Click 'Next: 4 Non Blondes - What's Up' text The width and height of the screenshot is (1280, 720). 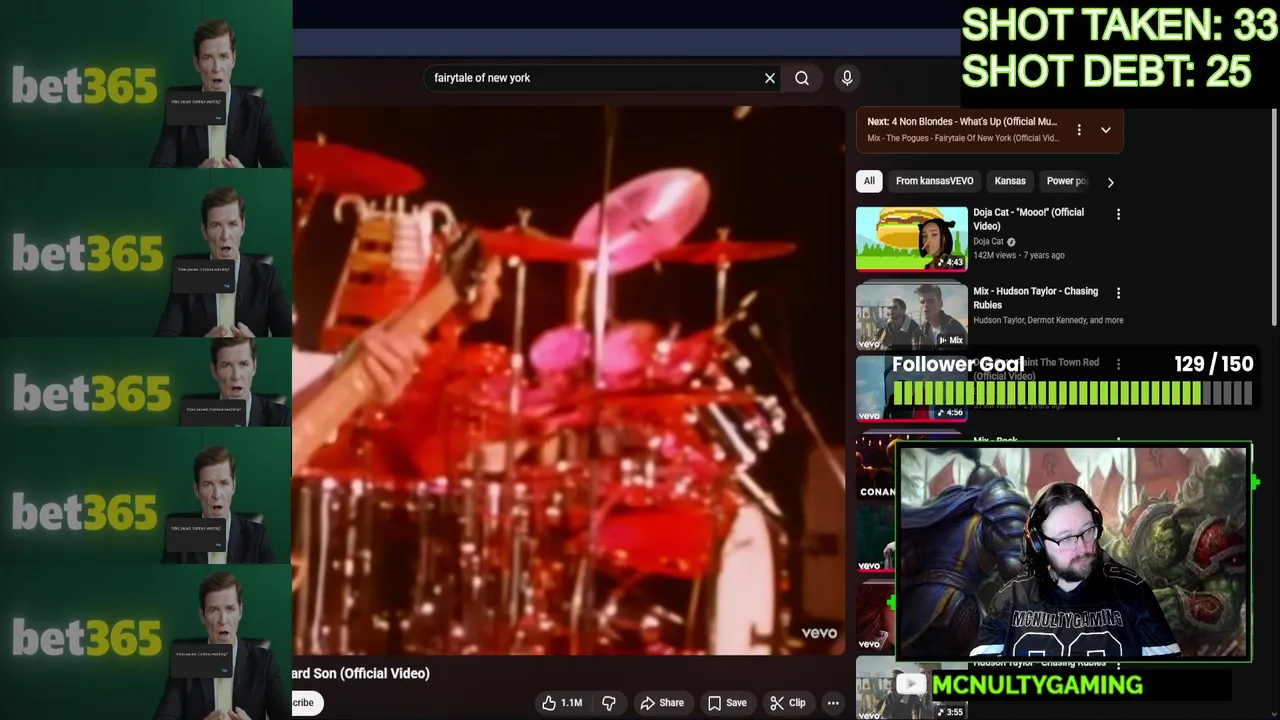pos(962,122)
